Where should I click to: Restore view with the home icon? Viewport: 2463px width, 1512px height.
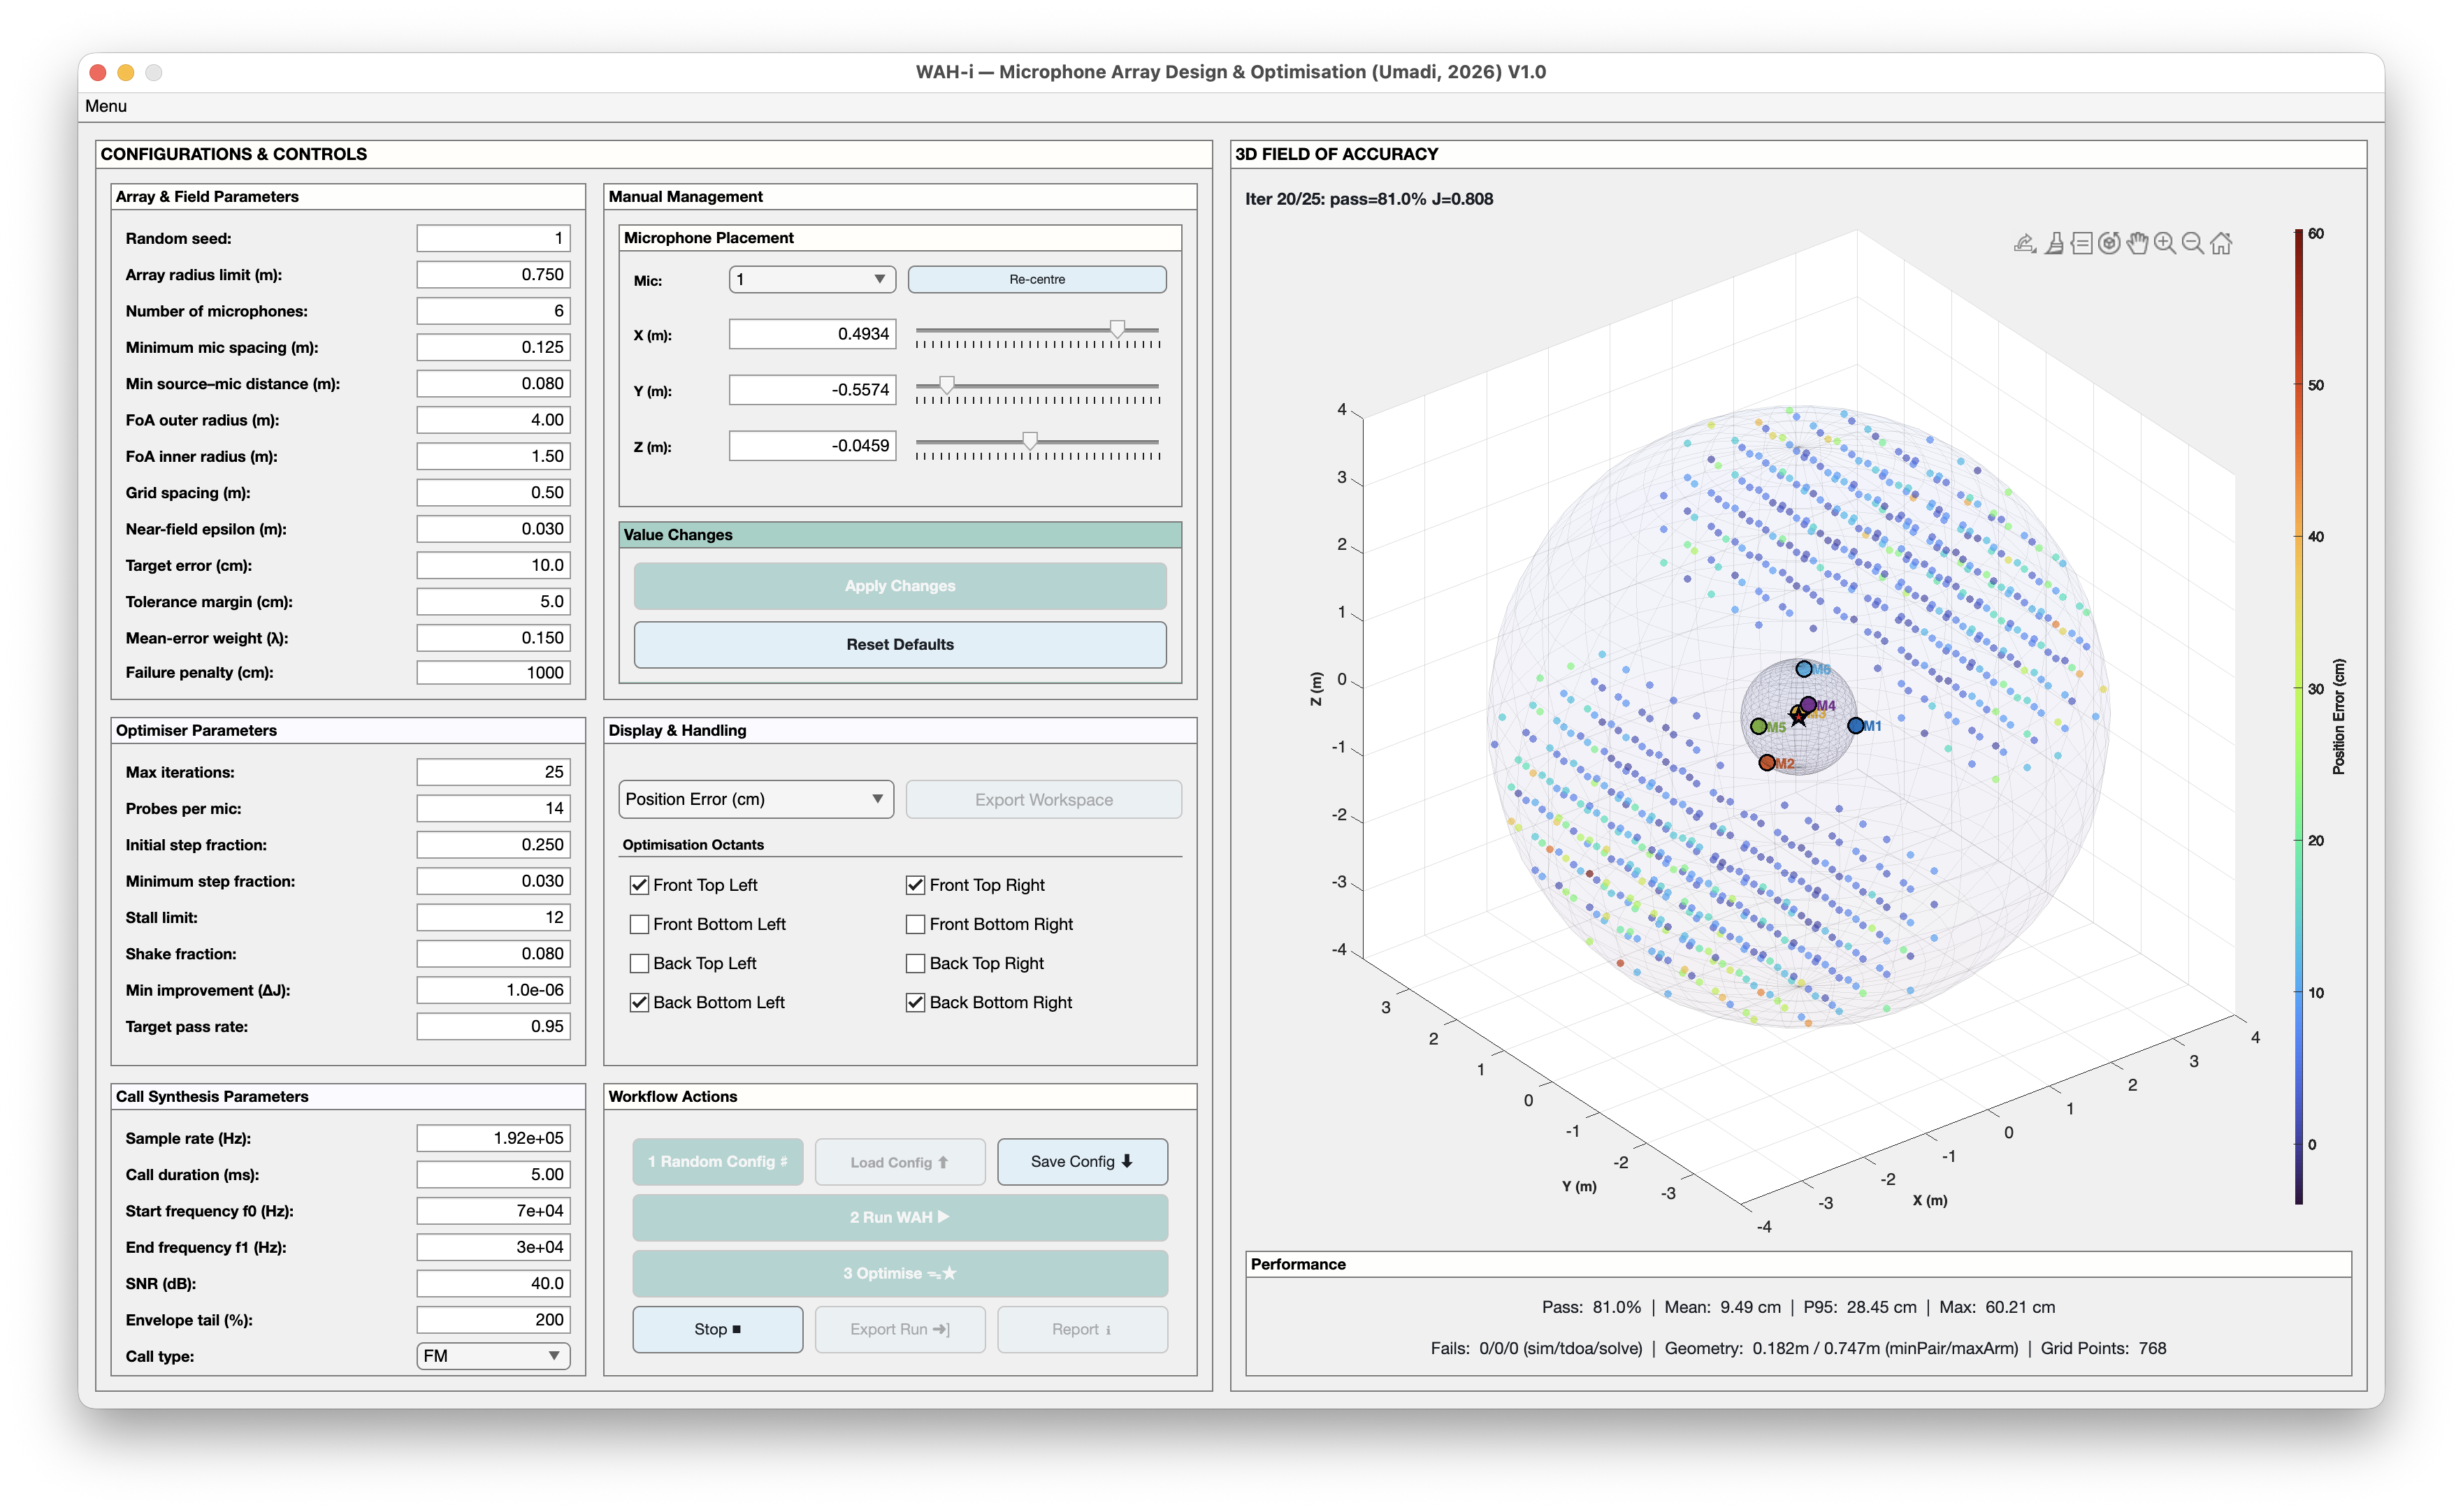point(2221,243)
